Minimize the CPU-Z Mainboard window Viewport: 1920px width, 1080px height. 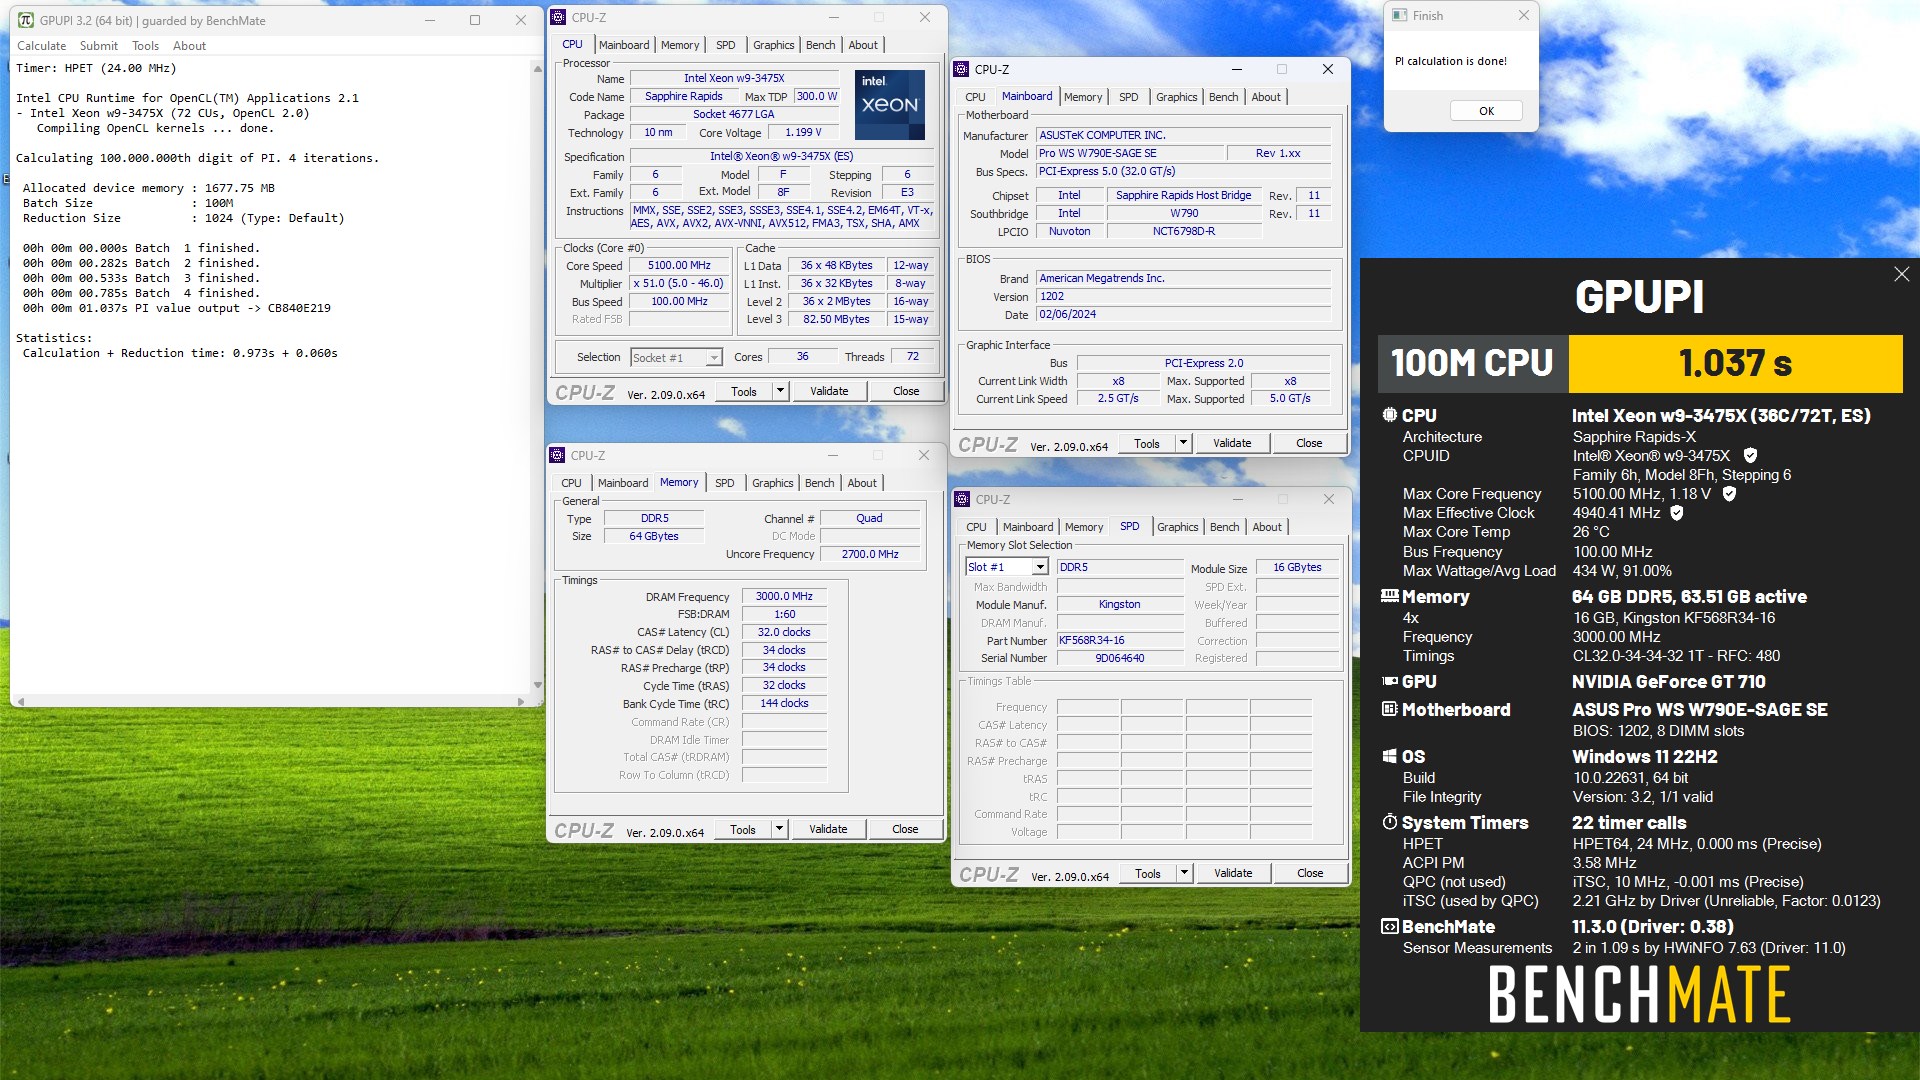point(1237,69)
